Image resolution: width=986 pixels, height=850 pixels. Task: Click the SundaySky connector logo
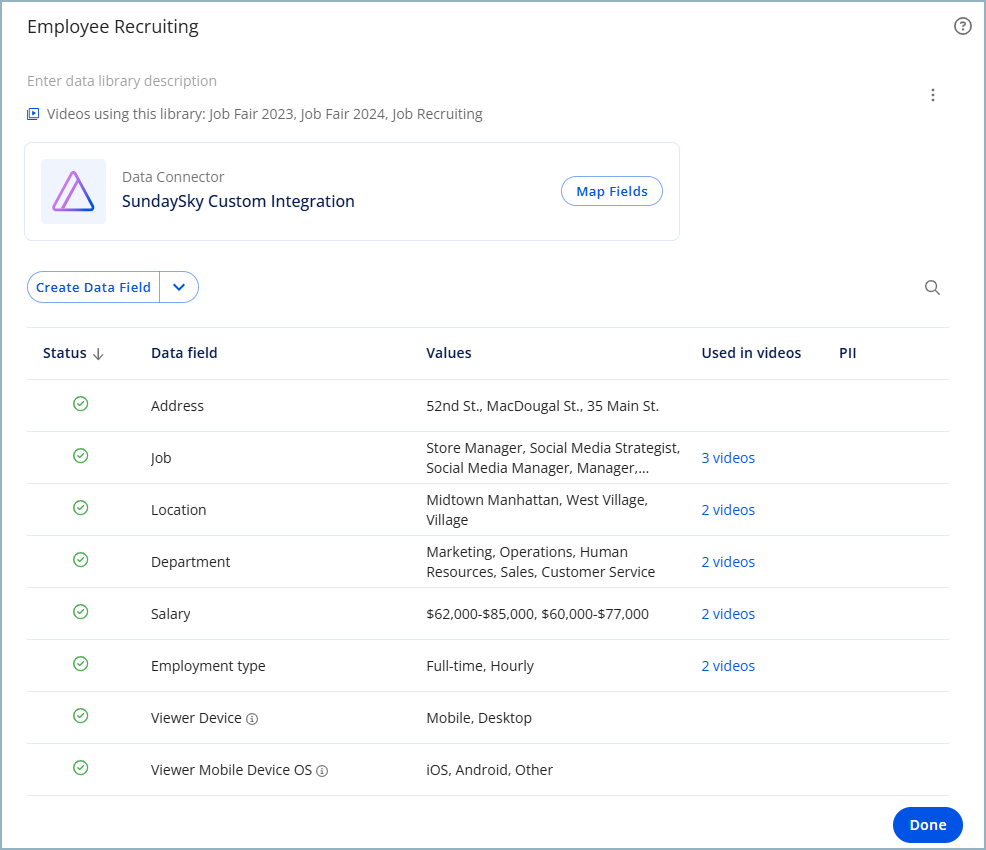point(74,191)
